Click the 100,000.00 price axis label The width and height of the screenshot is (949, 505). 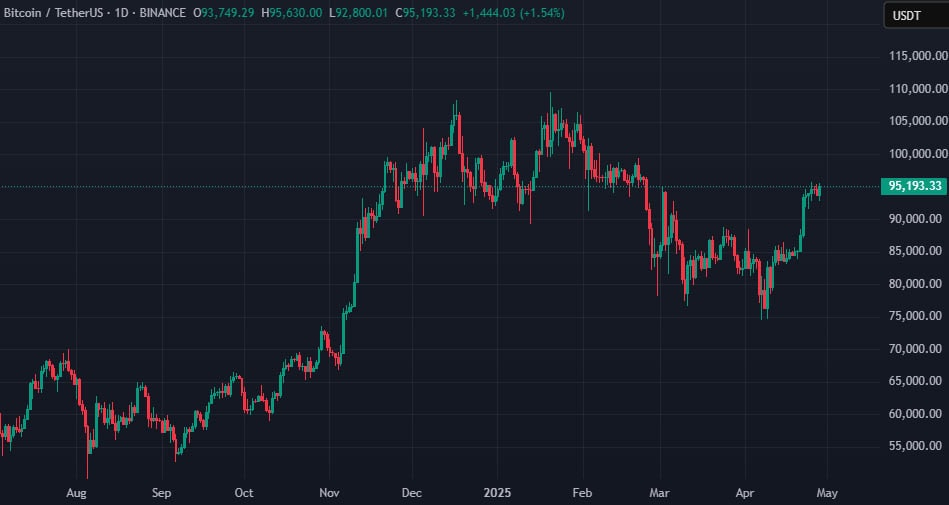(x=918, y=154)
